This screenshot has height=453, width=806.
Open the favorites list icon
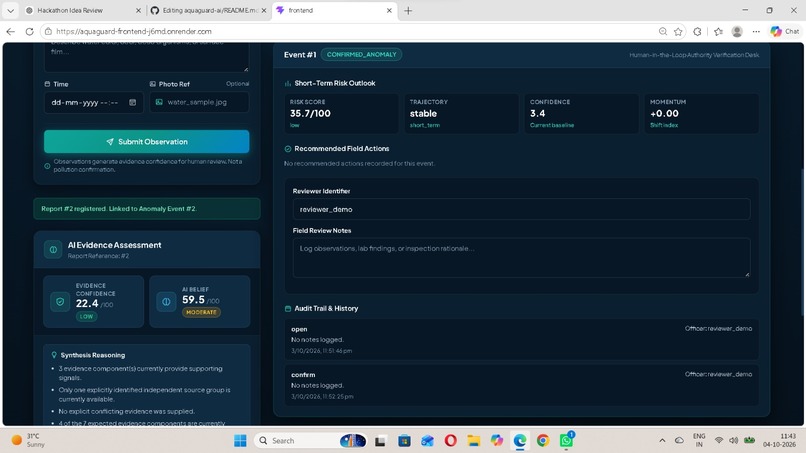pos(719,31)
